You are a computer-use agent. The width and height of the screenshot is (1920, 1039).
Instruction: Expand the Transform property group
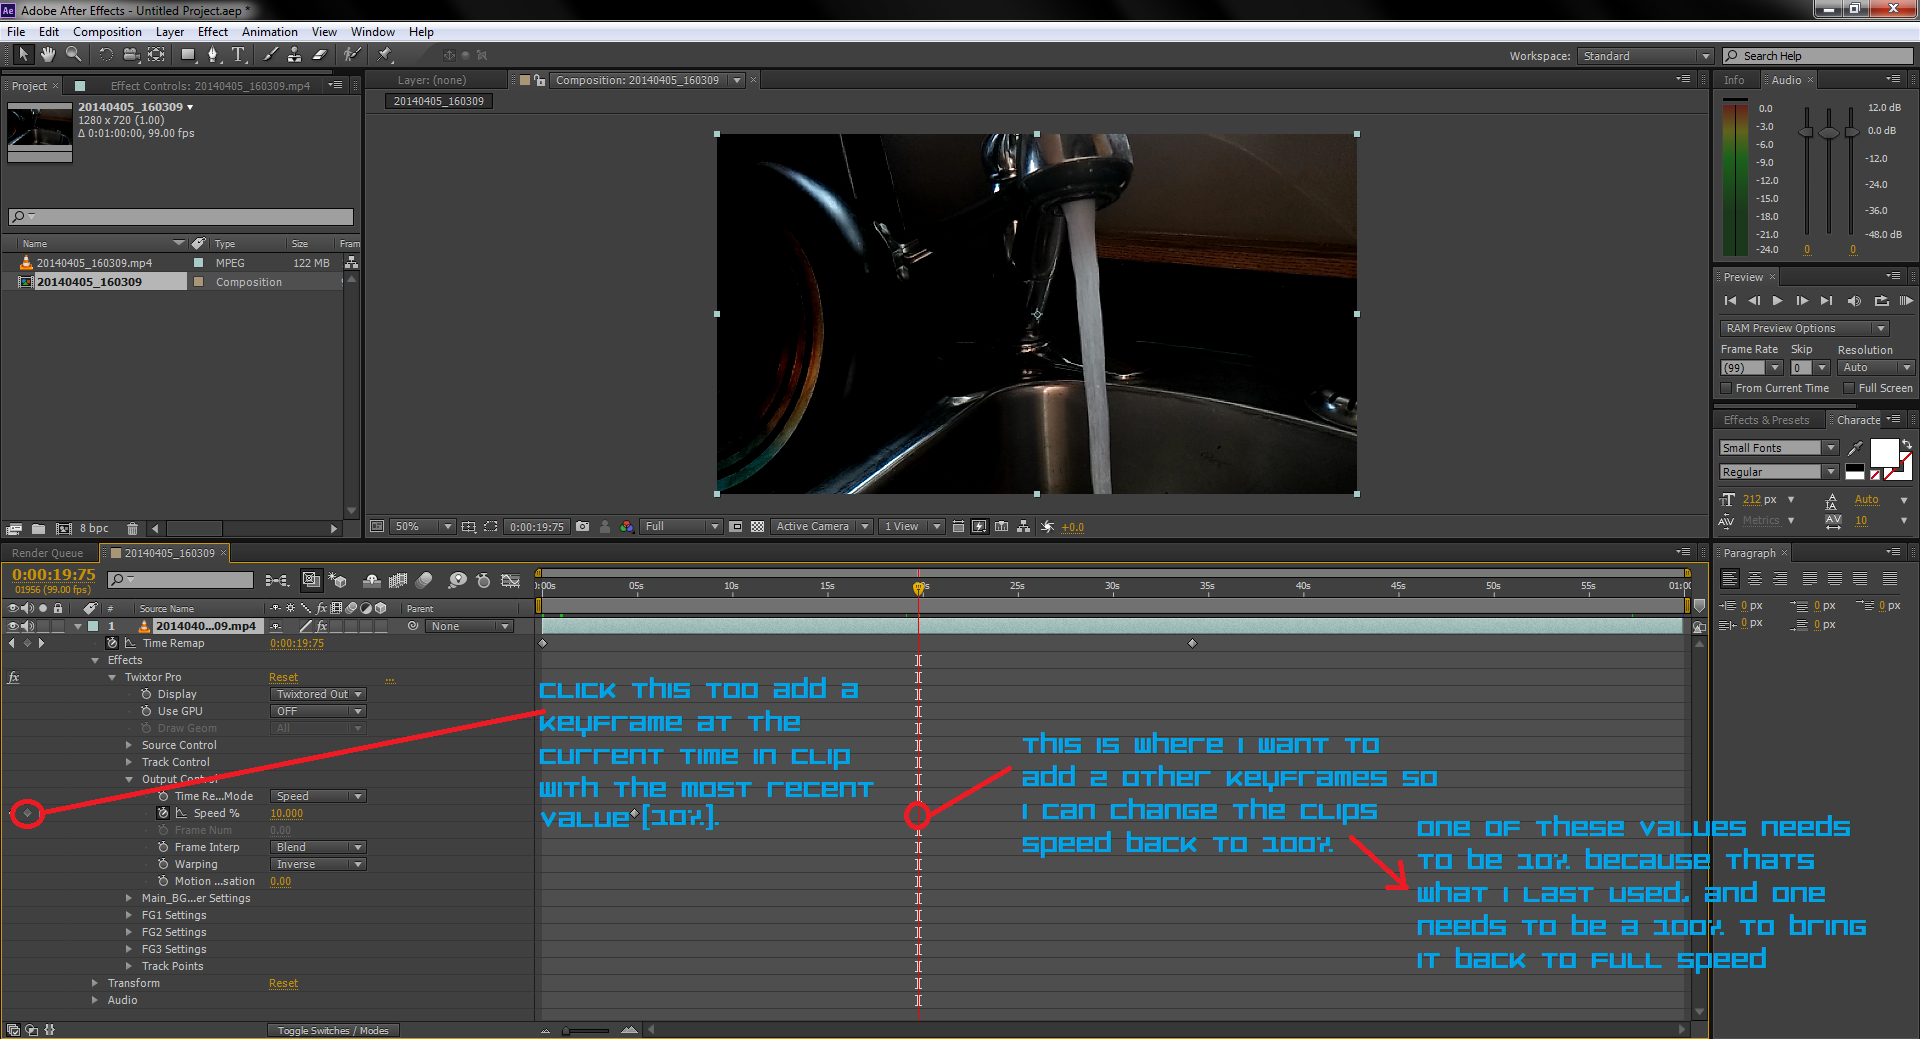pos(95,983)
